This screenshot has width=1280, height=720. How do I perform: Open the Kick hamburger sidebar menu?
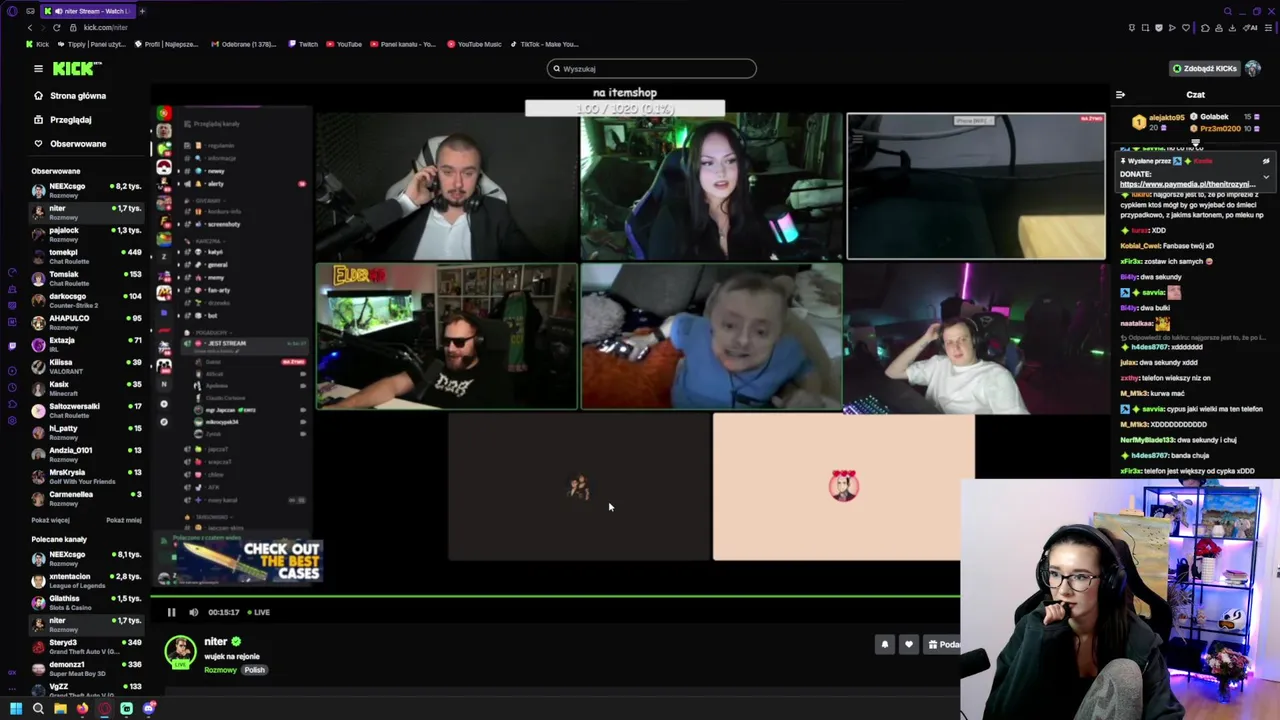pyautogui.click(x=38, y=68)
